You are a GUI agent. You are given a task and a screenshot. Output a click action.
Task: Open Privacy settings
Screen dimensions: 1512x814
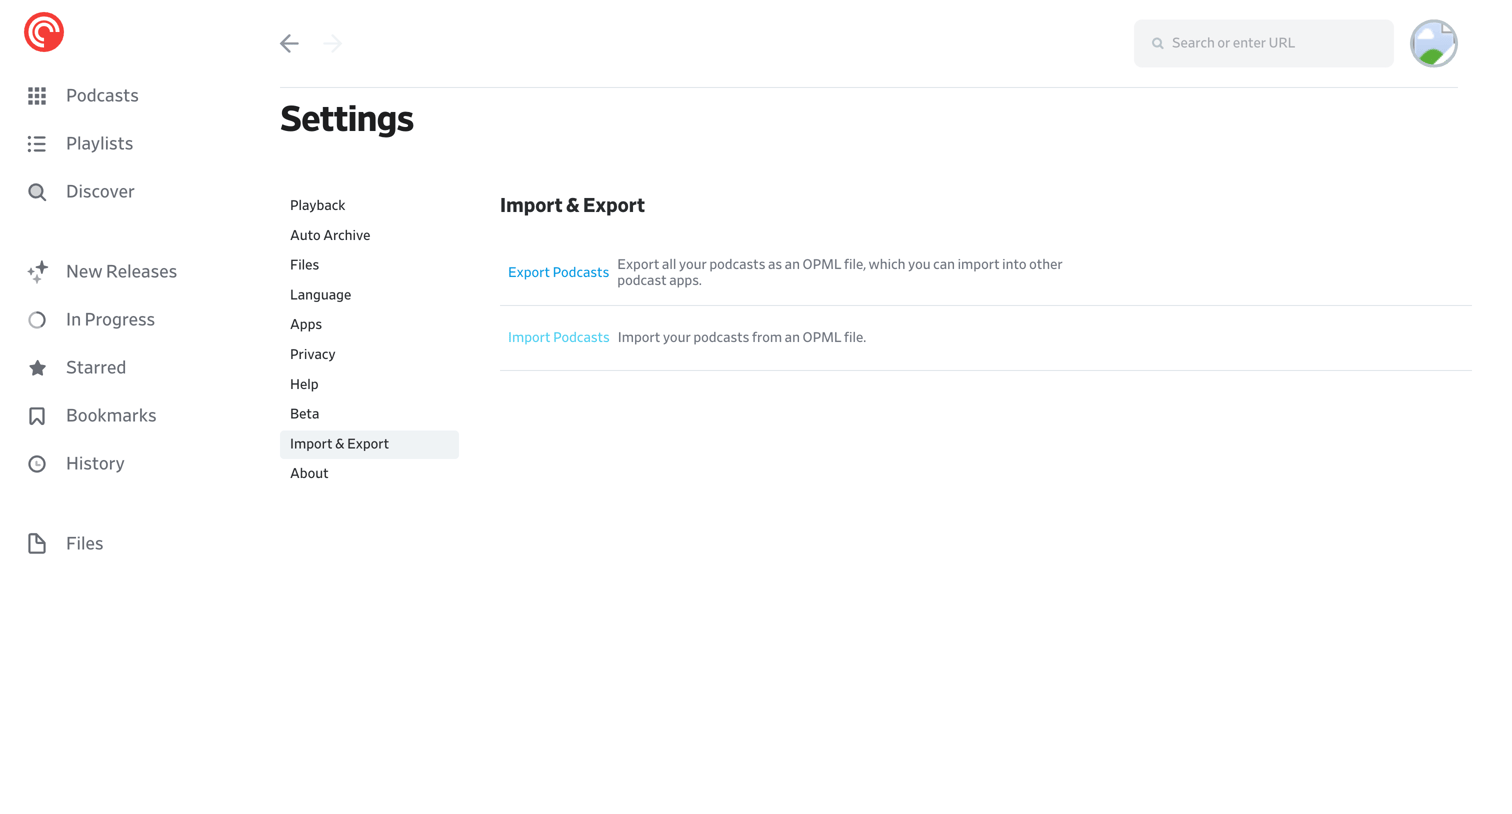pyautogui.click(x=369, y=354)
